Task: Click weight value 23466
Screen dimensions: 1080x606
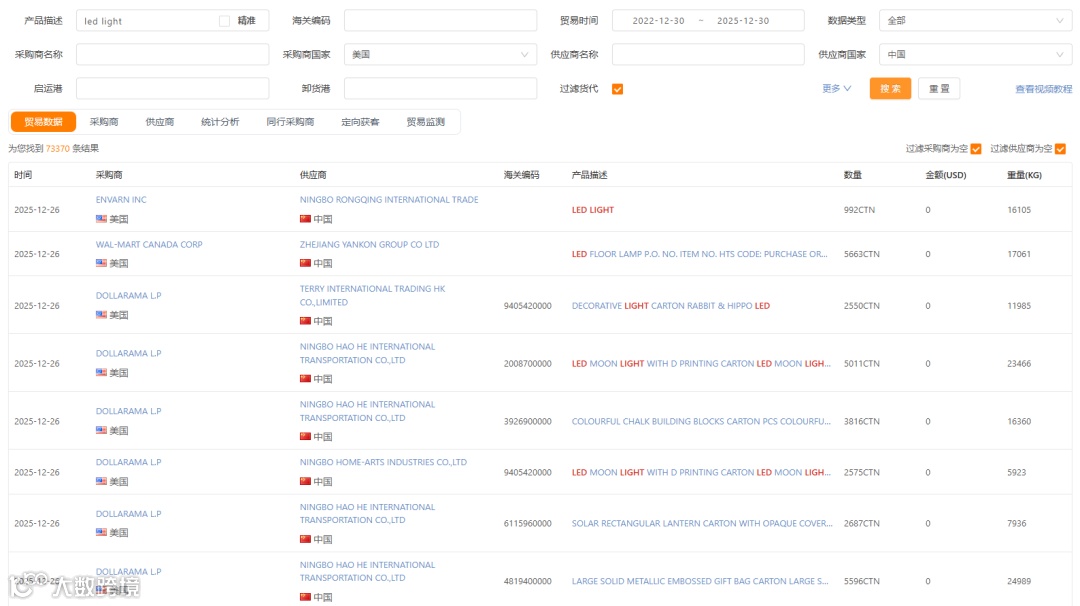Action: pos(1019,364)
